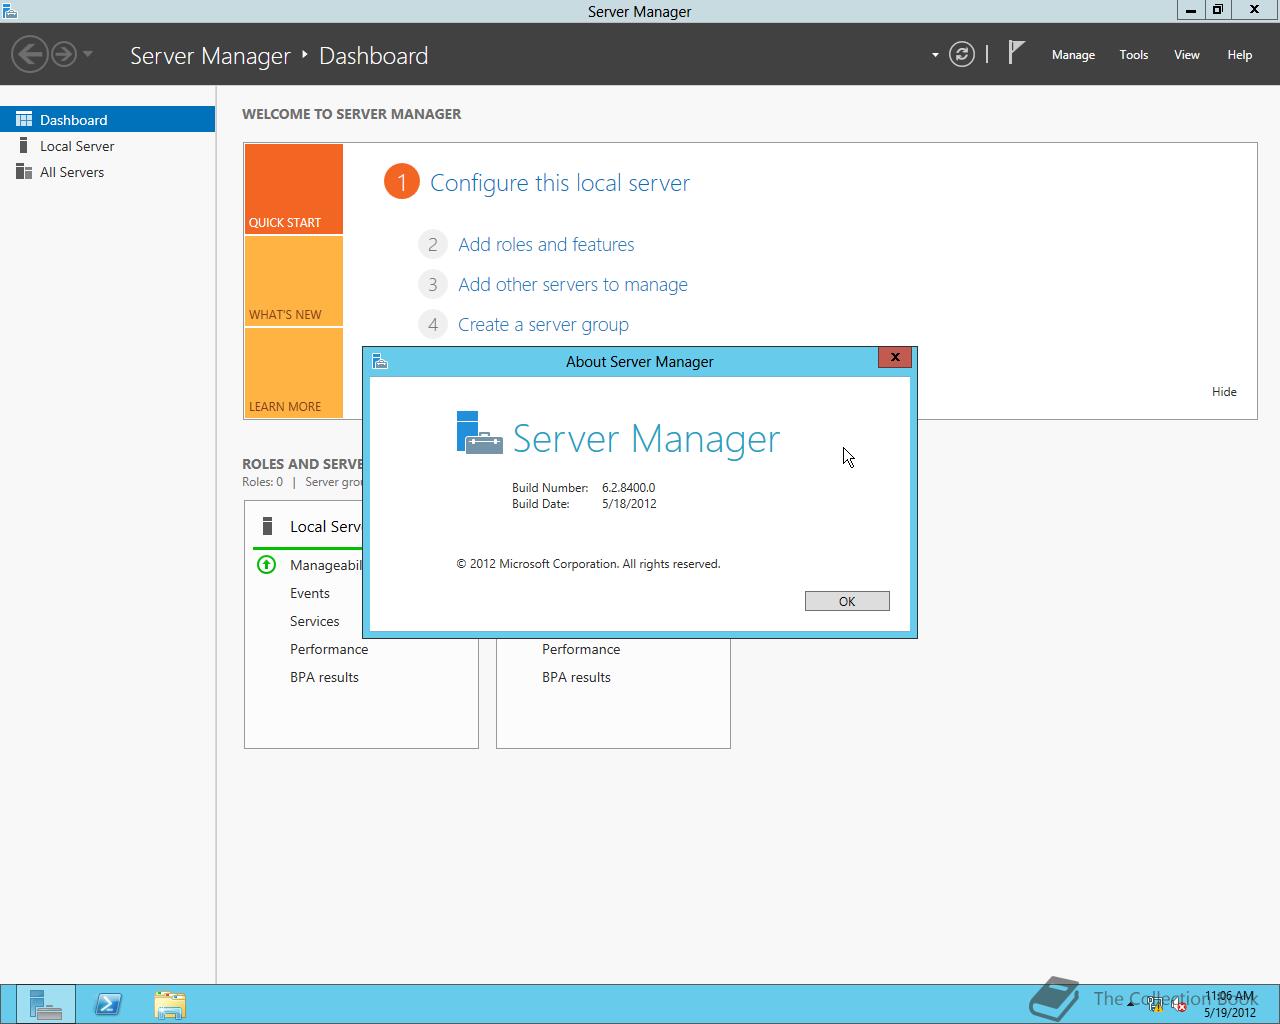Click Create a server group link

coord(543,324)
